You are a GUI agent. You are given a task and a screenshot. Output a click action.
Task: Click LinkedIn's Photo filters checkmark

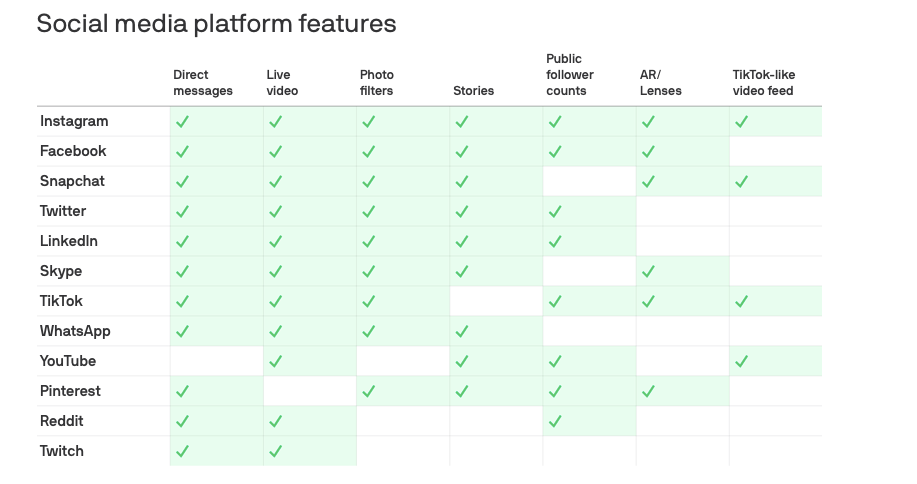click(x=368, y=242)
